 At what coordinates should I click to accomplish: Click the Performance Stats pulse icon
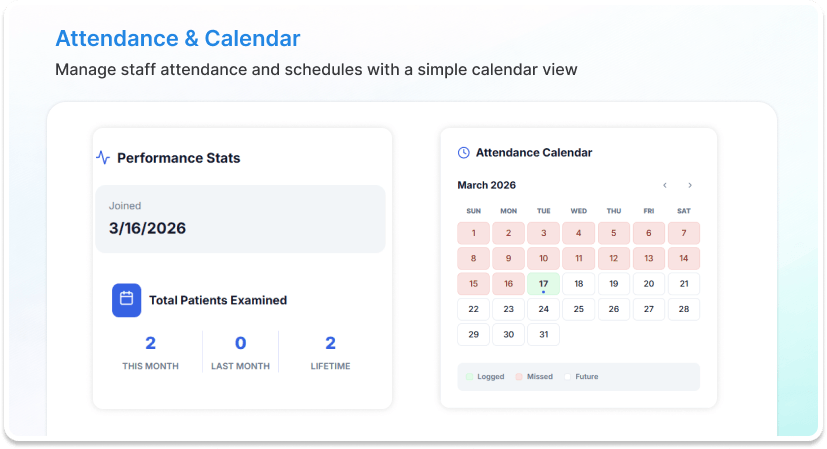point(103,158)
